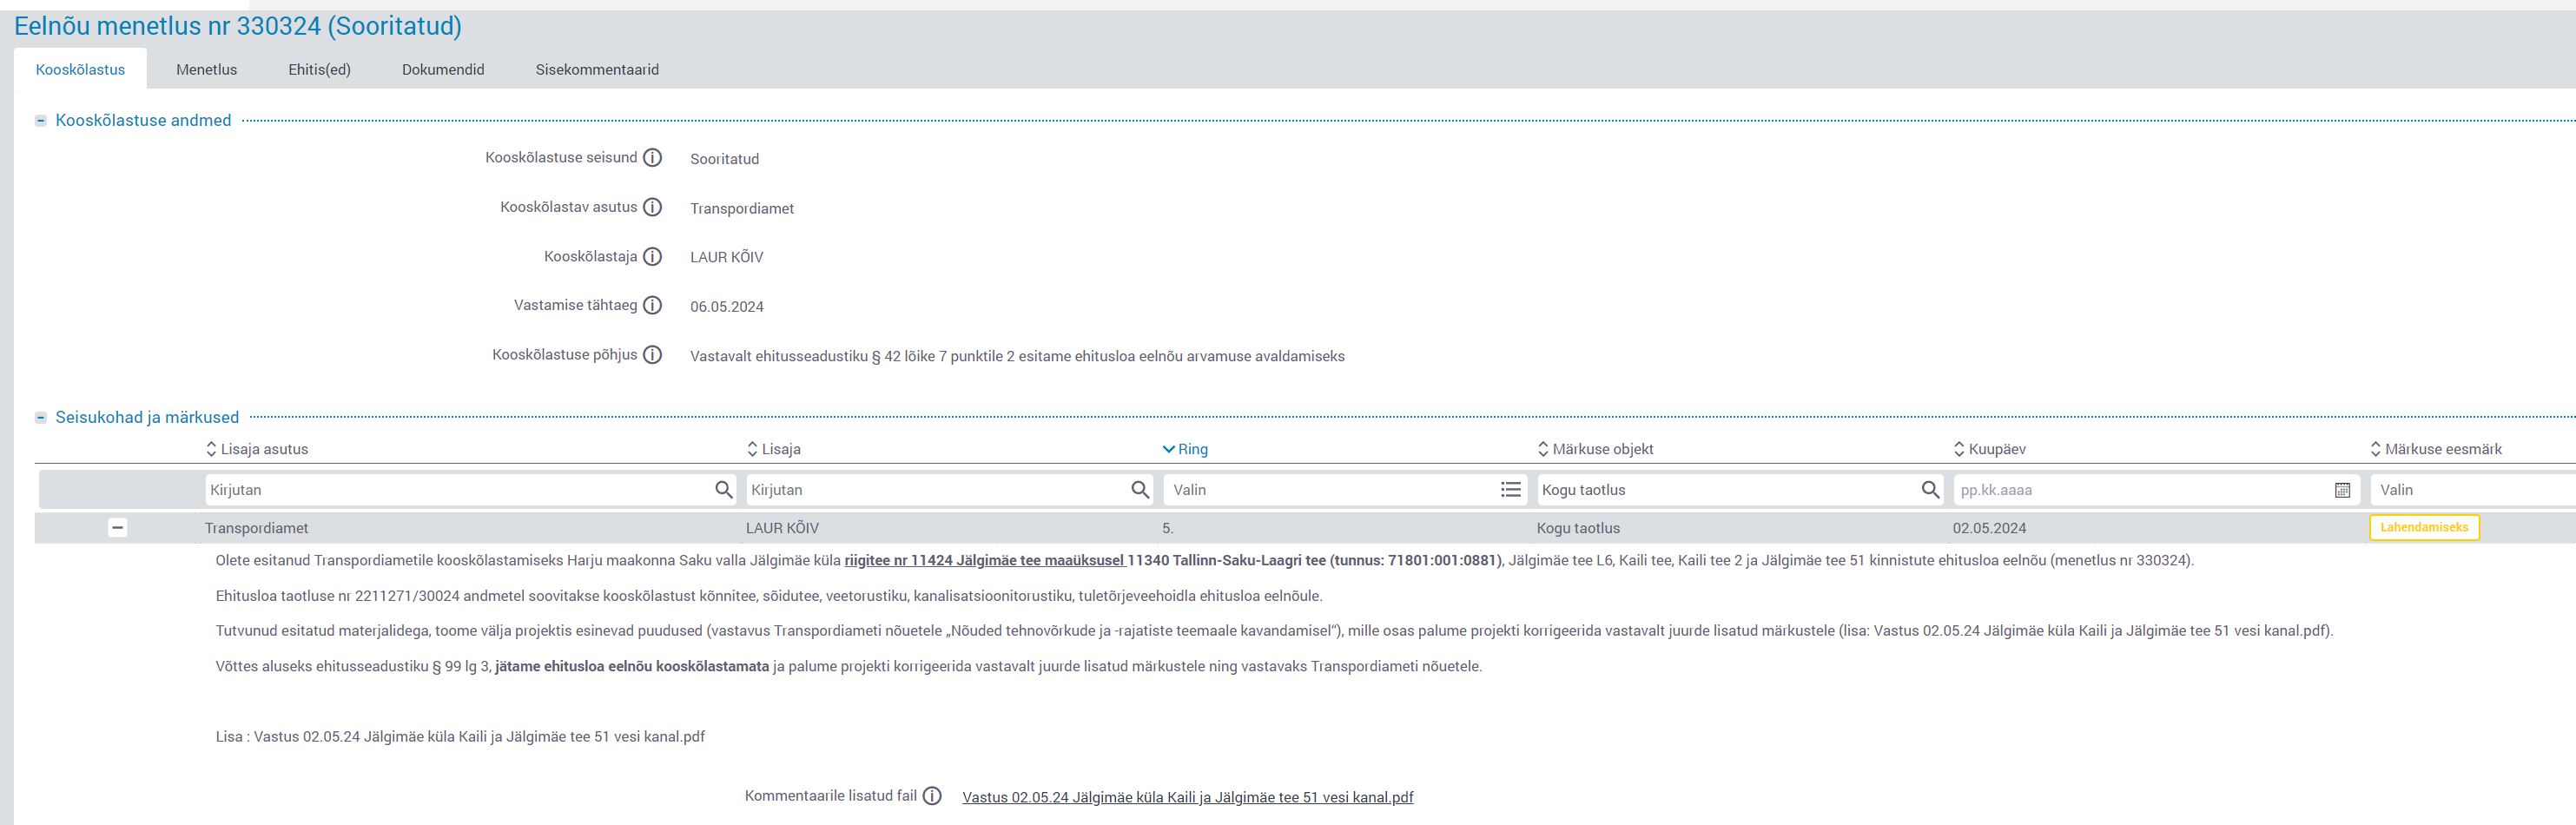Viewport: 2576px width, 825px height.
Task: Switch to the Ehitis(ed) tab
Action: coord(320,69)
